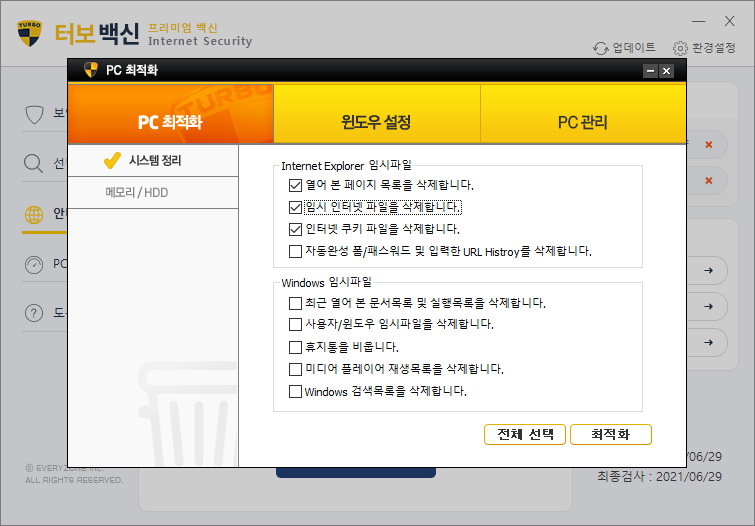Click top arrow button in main window
Screen dimensions: 755x526
tap(708, 270)
